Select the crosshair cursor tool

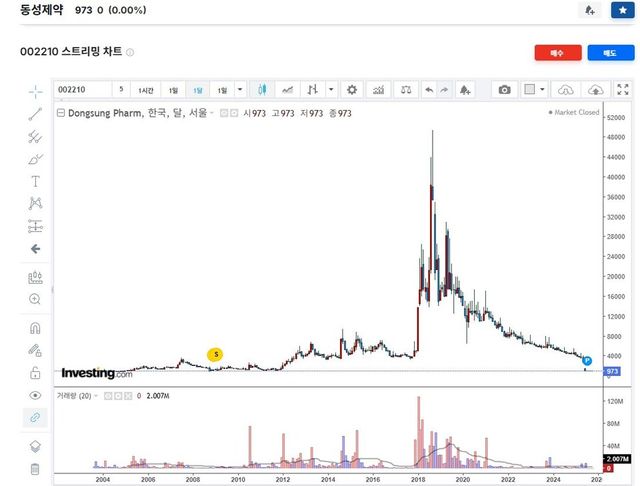pos(36,92)
